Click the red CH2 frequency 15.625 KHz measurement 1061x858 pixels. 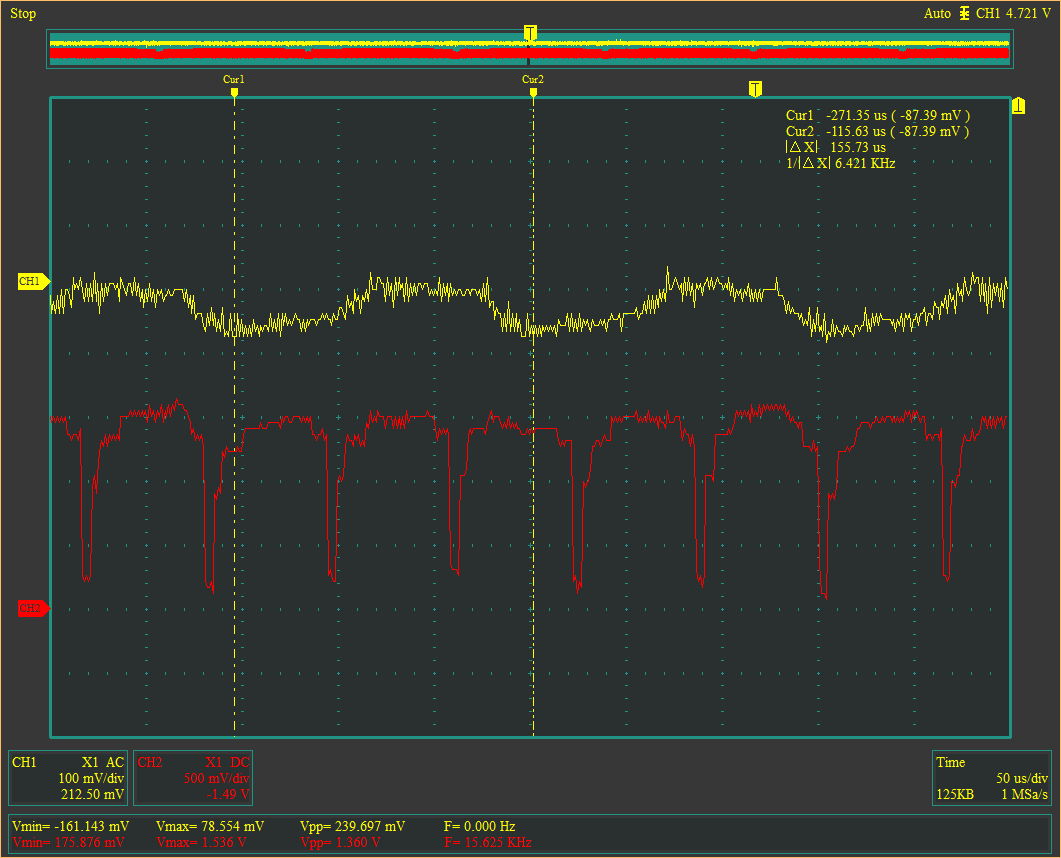pos(487,843)
